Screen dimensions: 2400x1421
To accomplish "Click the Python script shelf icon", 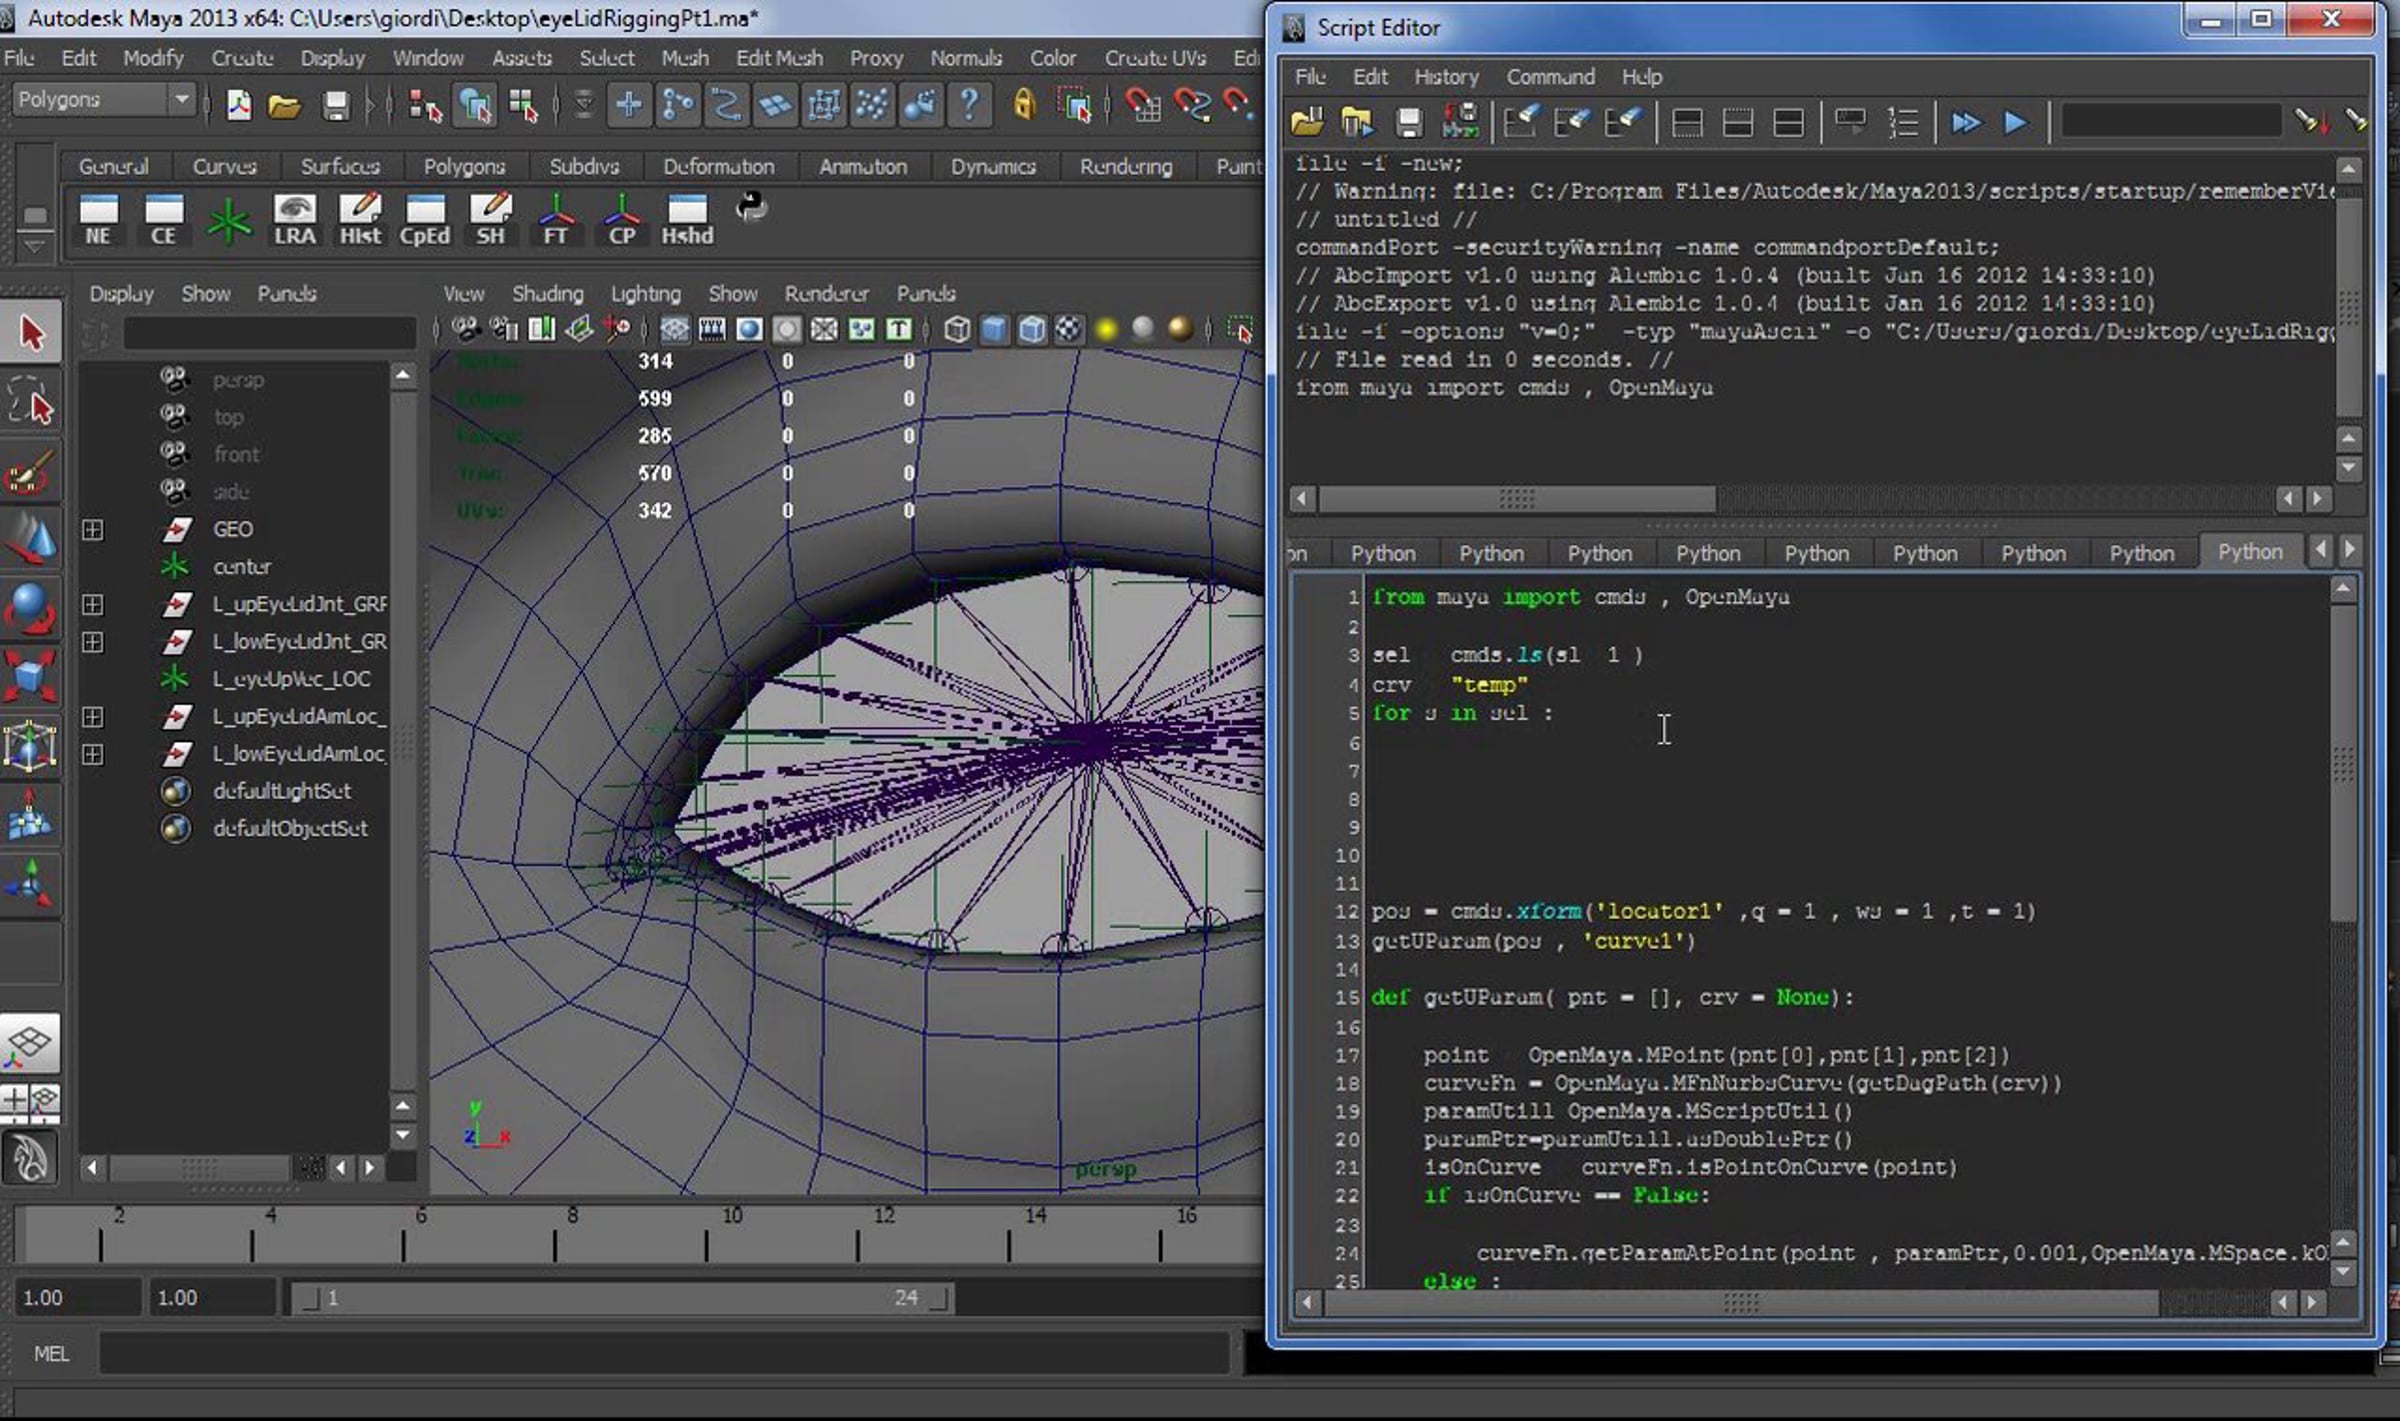I will (751, 207).
